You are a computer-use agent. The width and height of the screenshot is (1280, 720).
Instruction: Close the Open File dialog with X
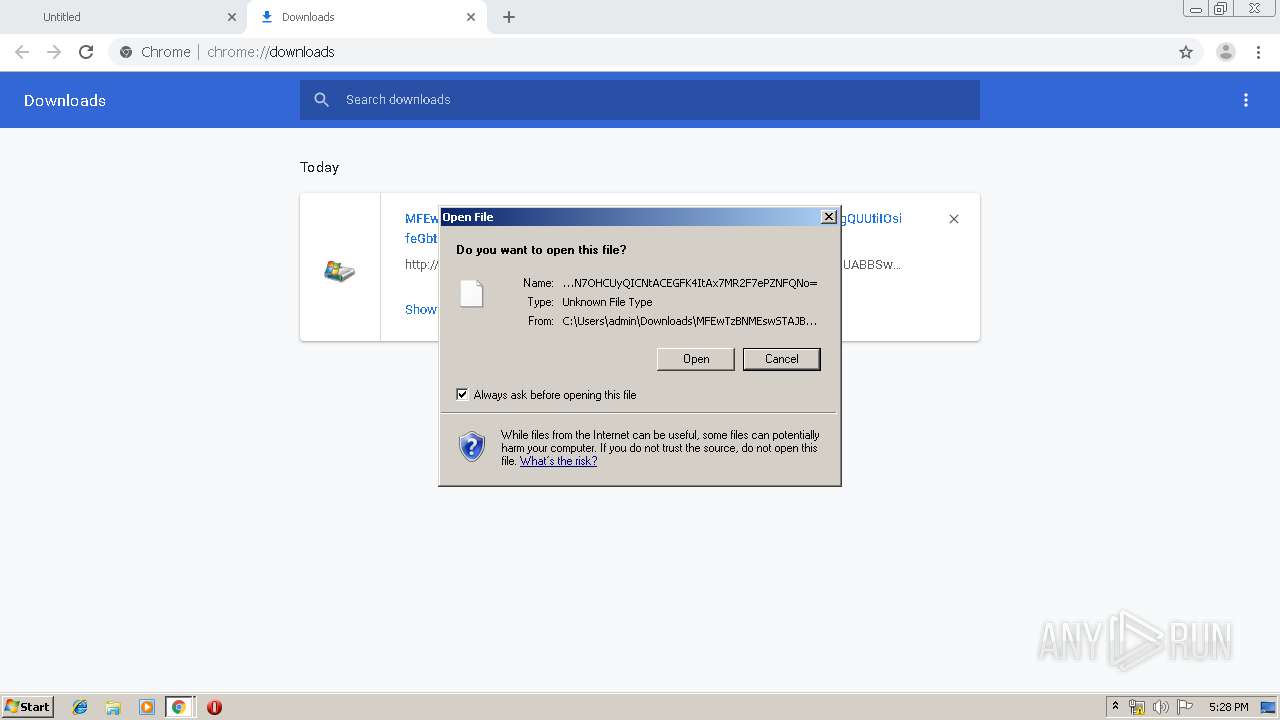(828, 217)
